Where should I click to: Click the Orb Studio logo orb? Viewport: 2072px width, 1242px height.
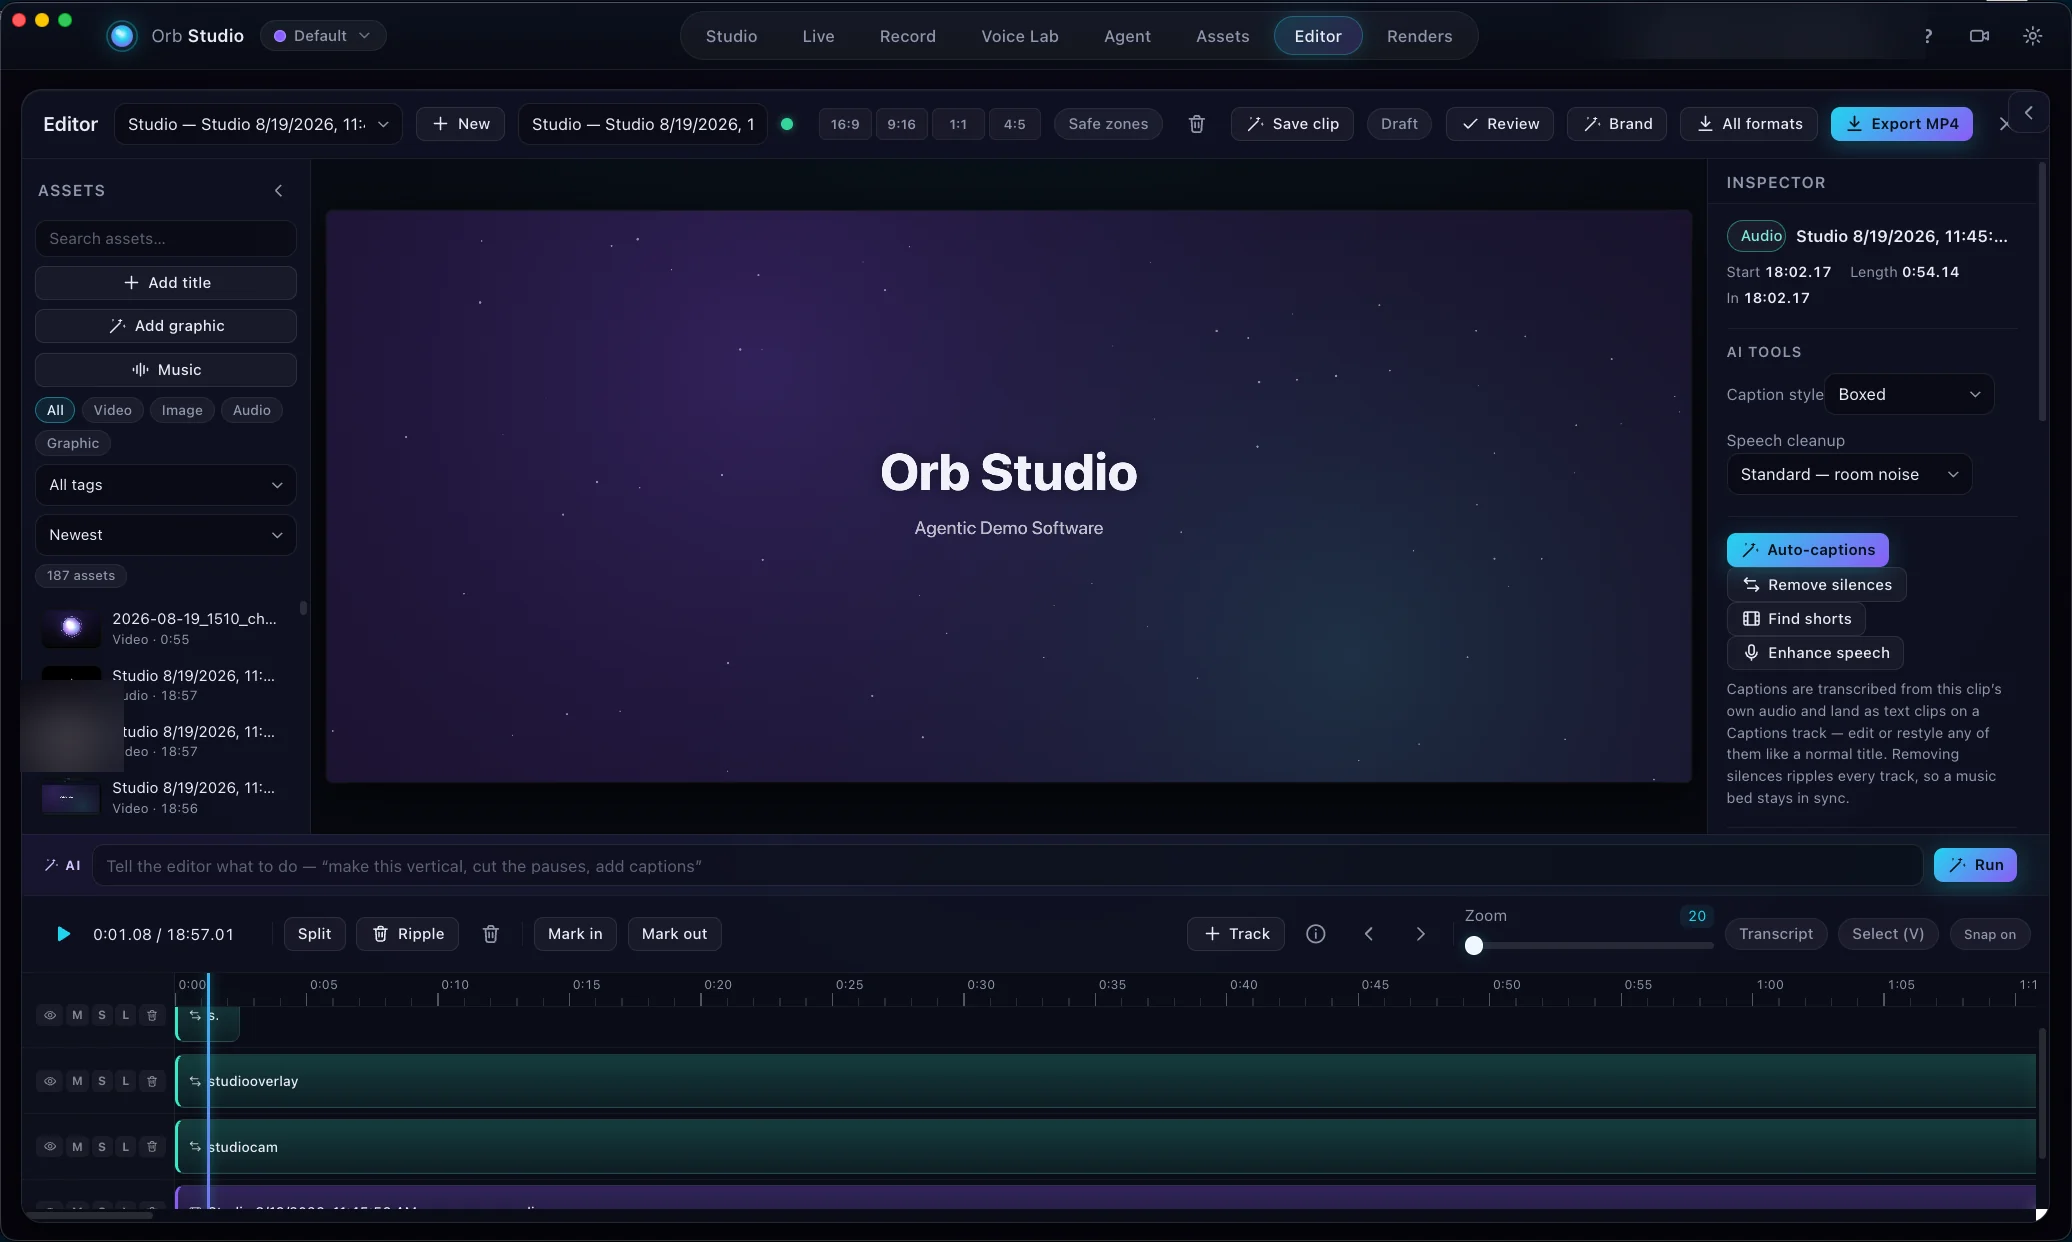coord(122,36)
